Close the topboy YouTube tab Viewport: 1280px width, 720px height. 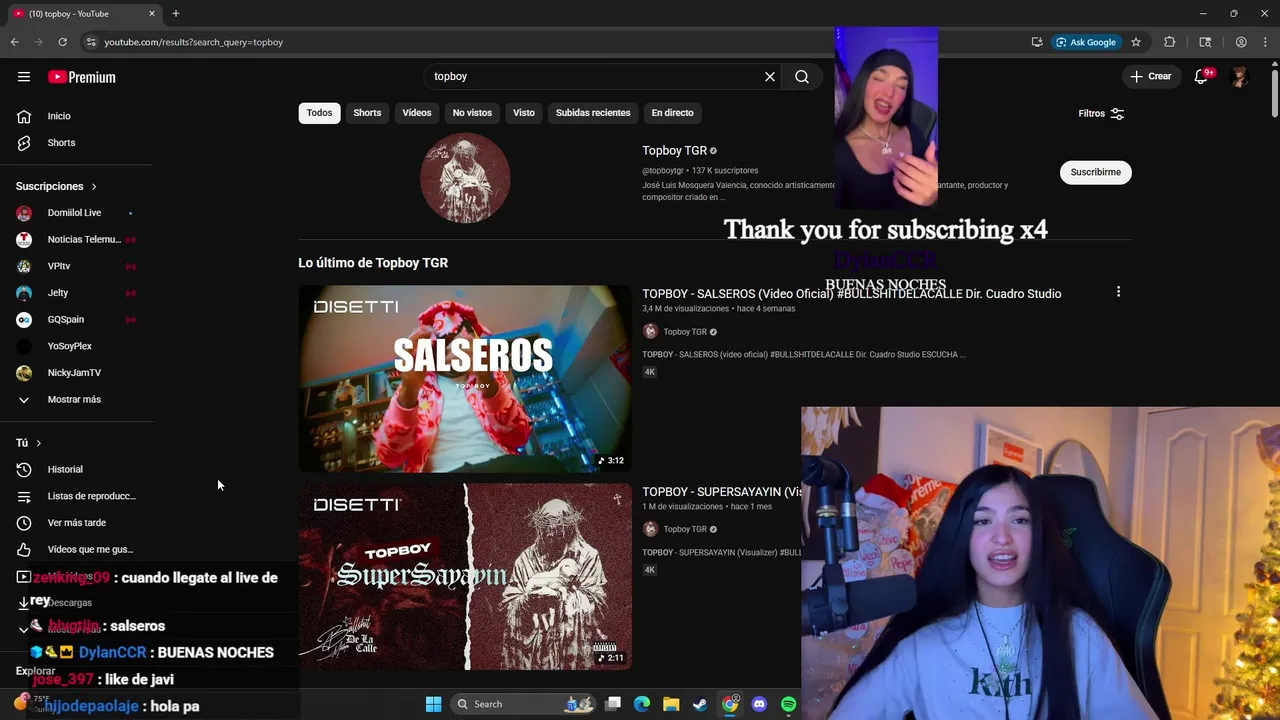(x=152, y=13)
